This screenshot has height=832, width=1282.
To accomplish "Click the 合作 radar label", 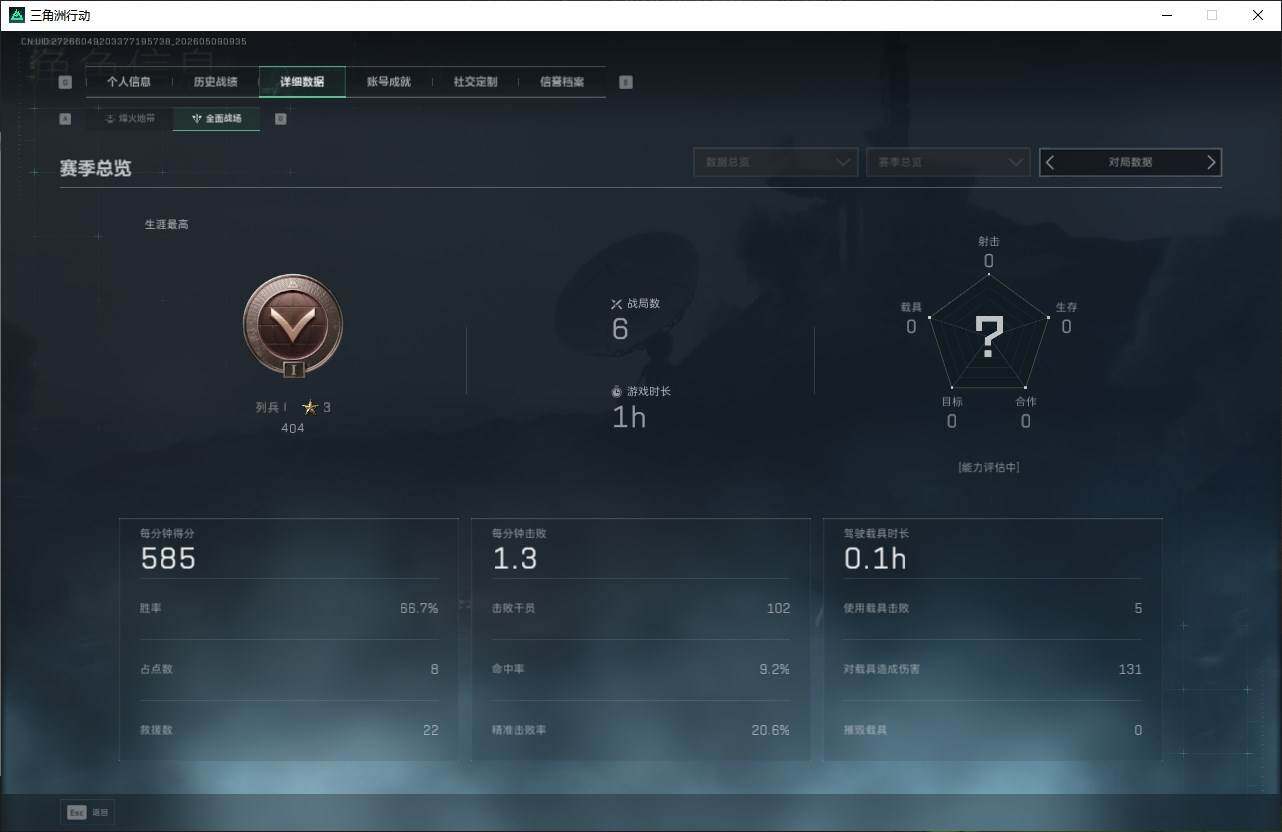I will click(x=1026, y=401).
